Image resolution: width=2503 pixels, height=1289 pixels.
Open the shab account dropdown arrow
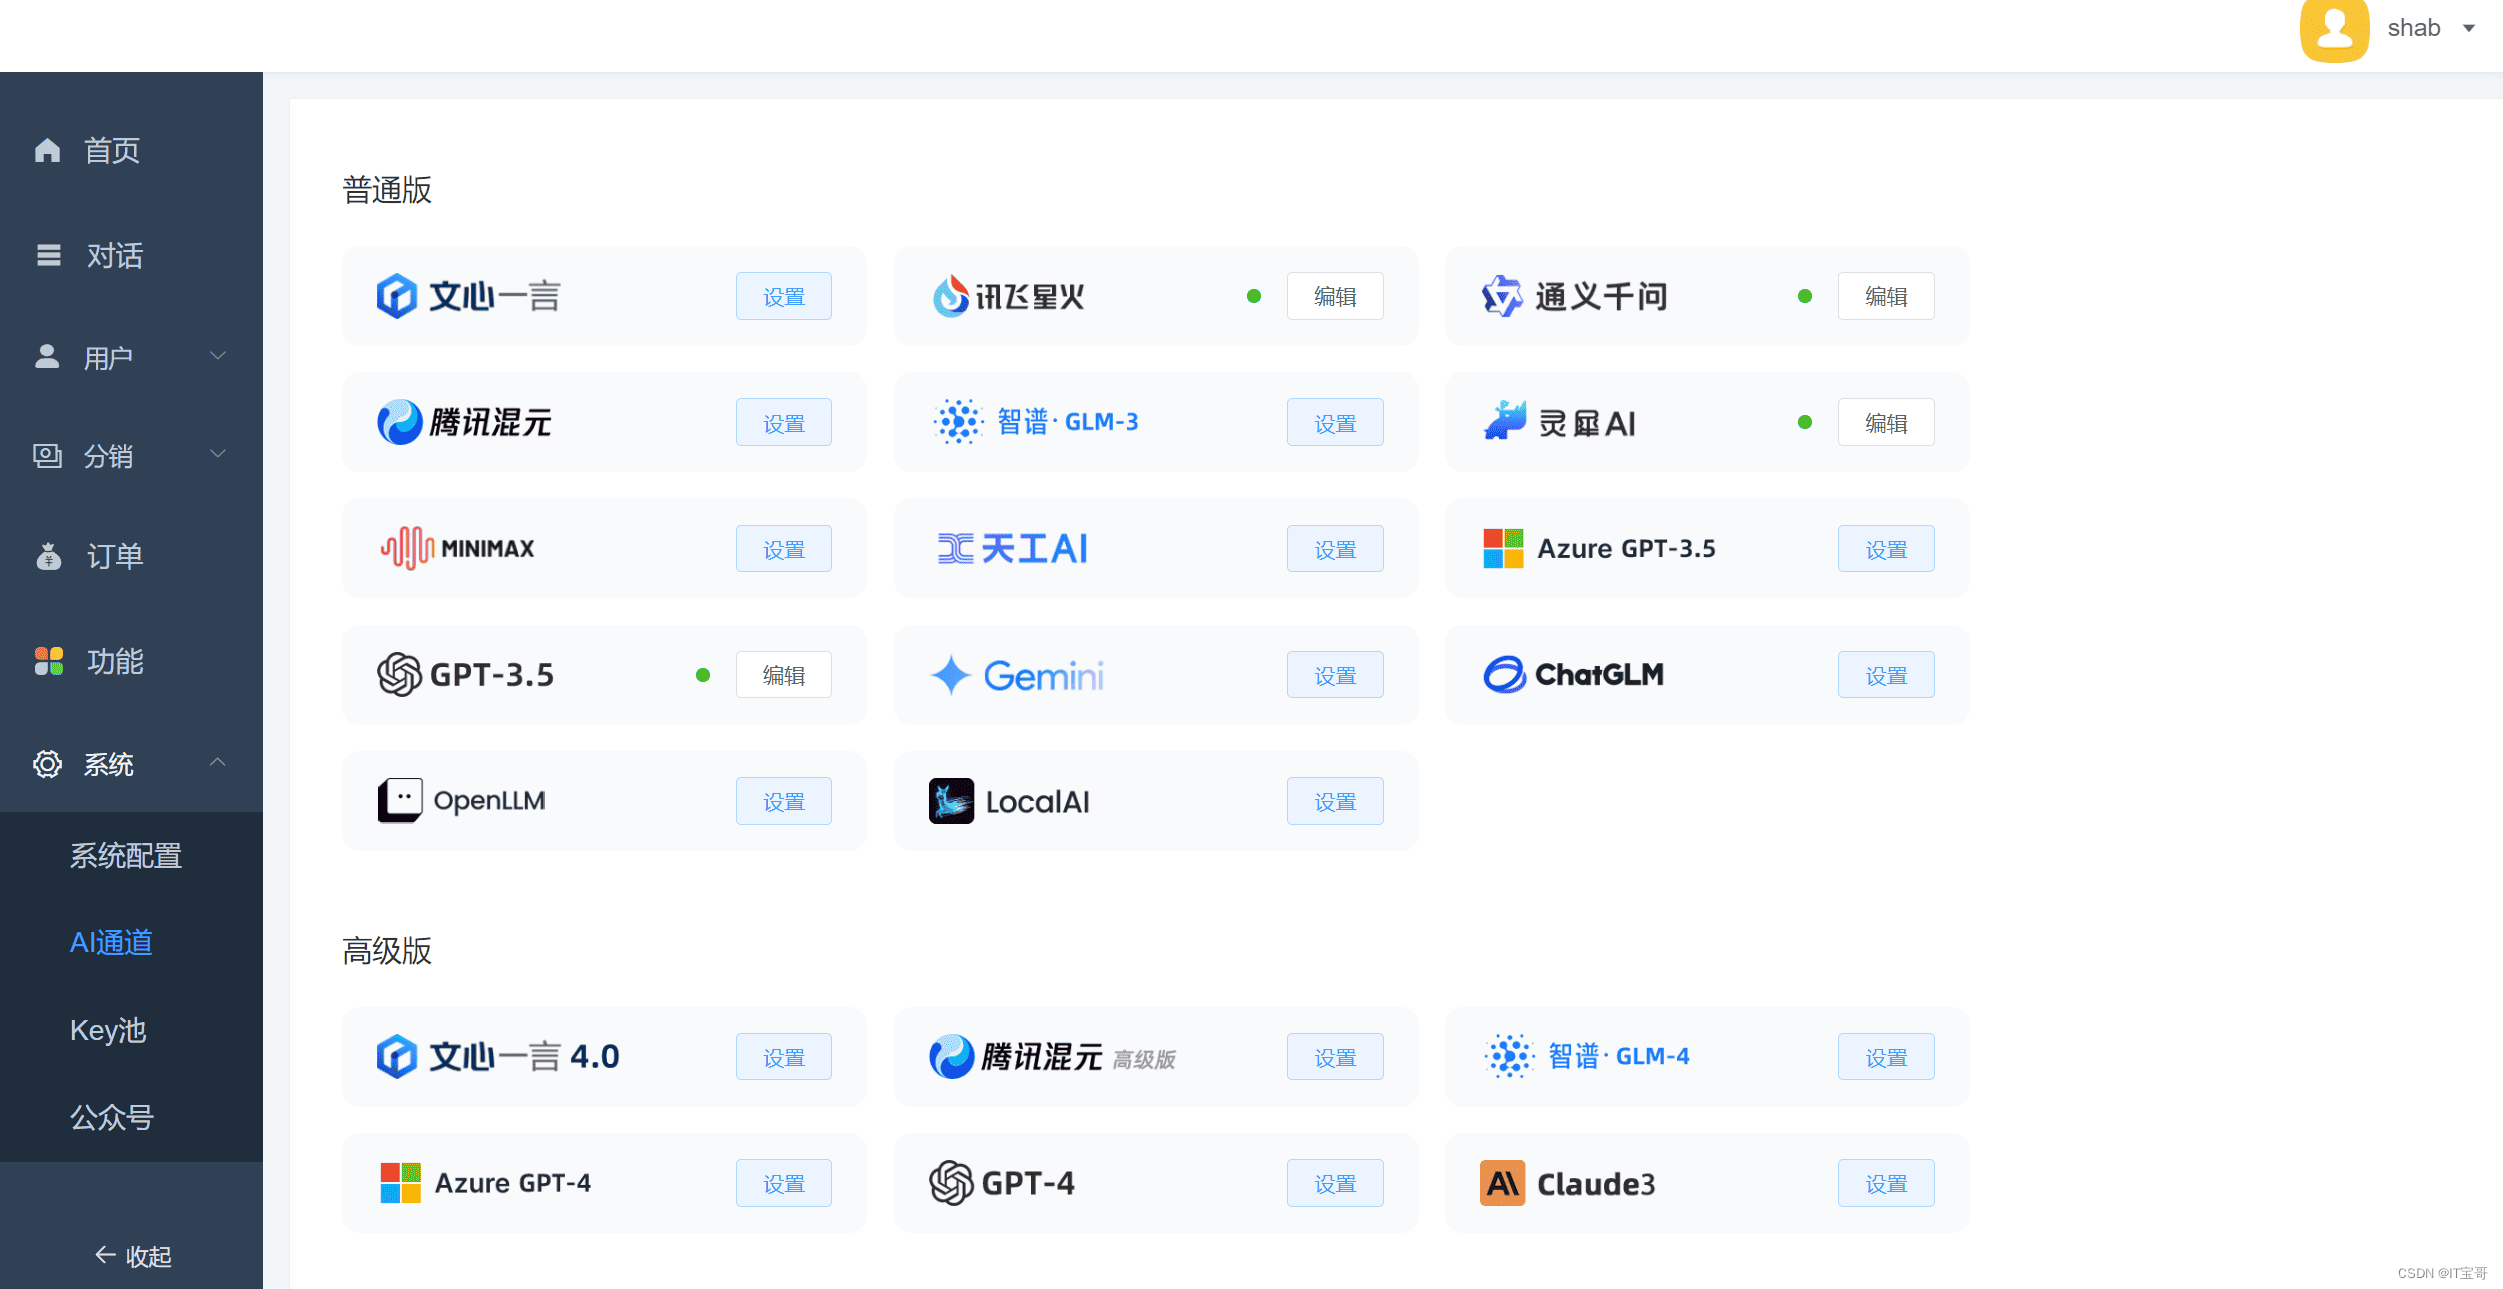coord(2469,28)
